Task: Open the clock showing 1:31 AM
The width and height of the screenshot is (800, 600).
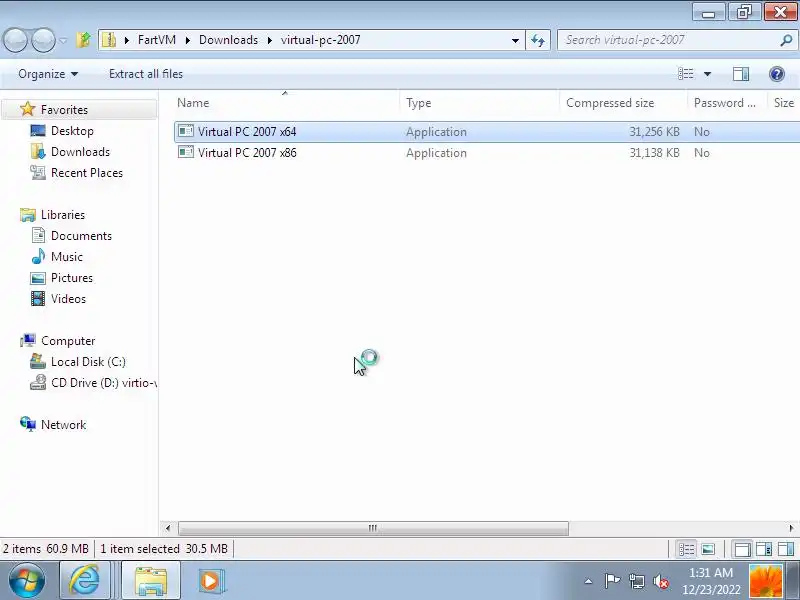Action: click(x=711, y=581)
